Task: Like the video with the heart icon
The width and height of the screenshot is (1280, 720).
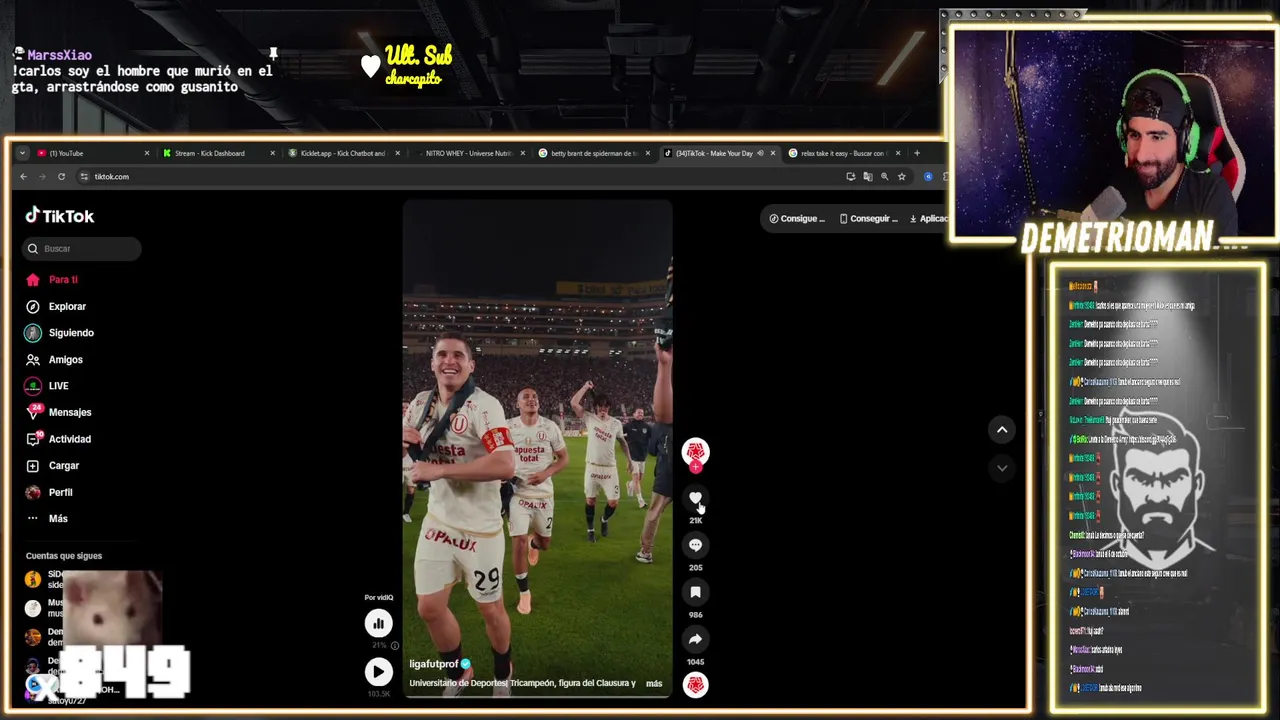Action: pos(695,498)
